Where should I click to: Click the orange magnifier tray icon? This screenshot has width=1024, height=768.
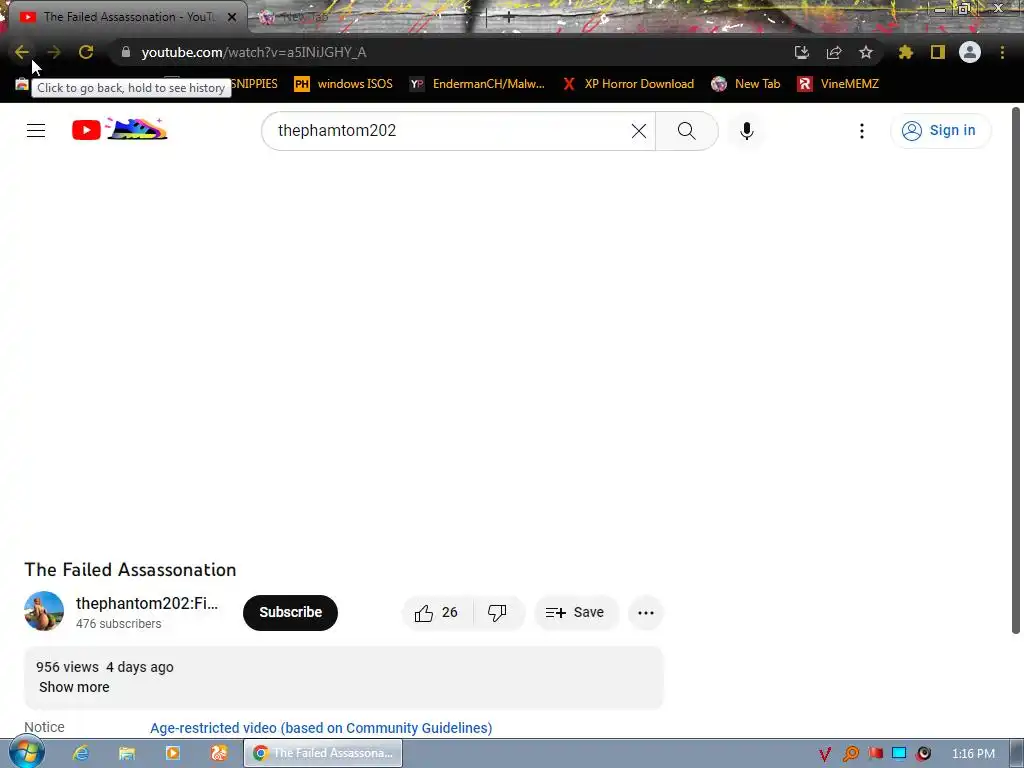coord(850,754)
